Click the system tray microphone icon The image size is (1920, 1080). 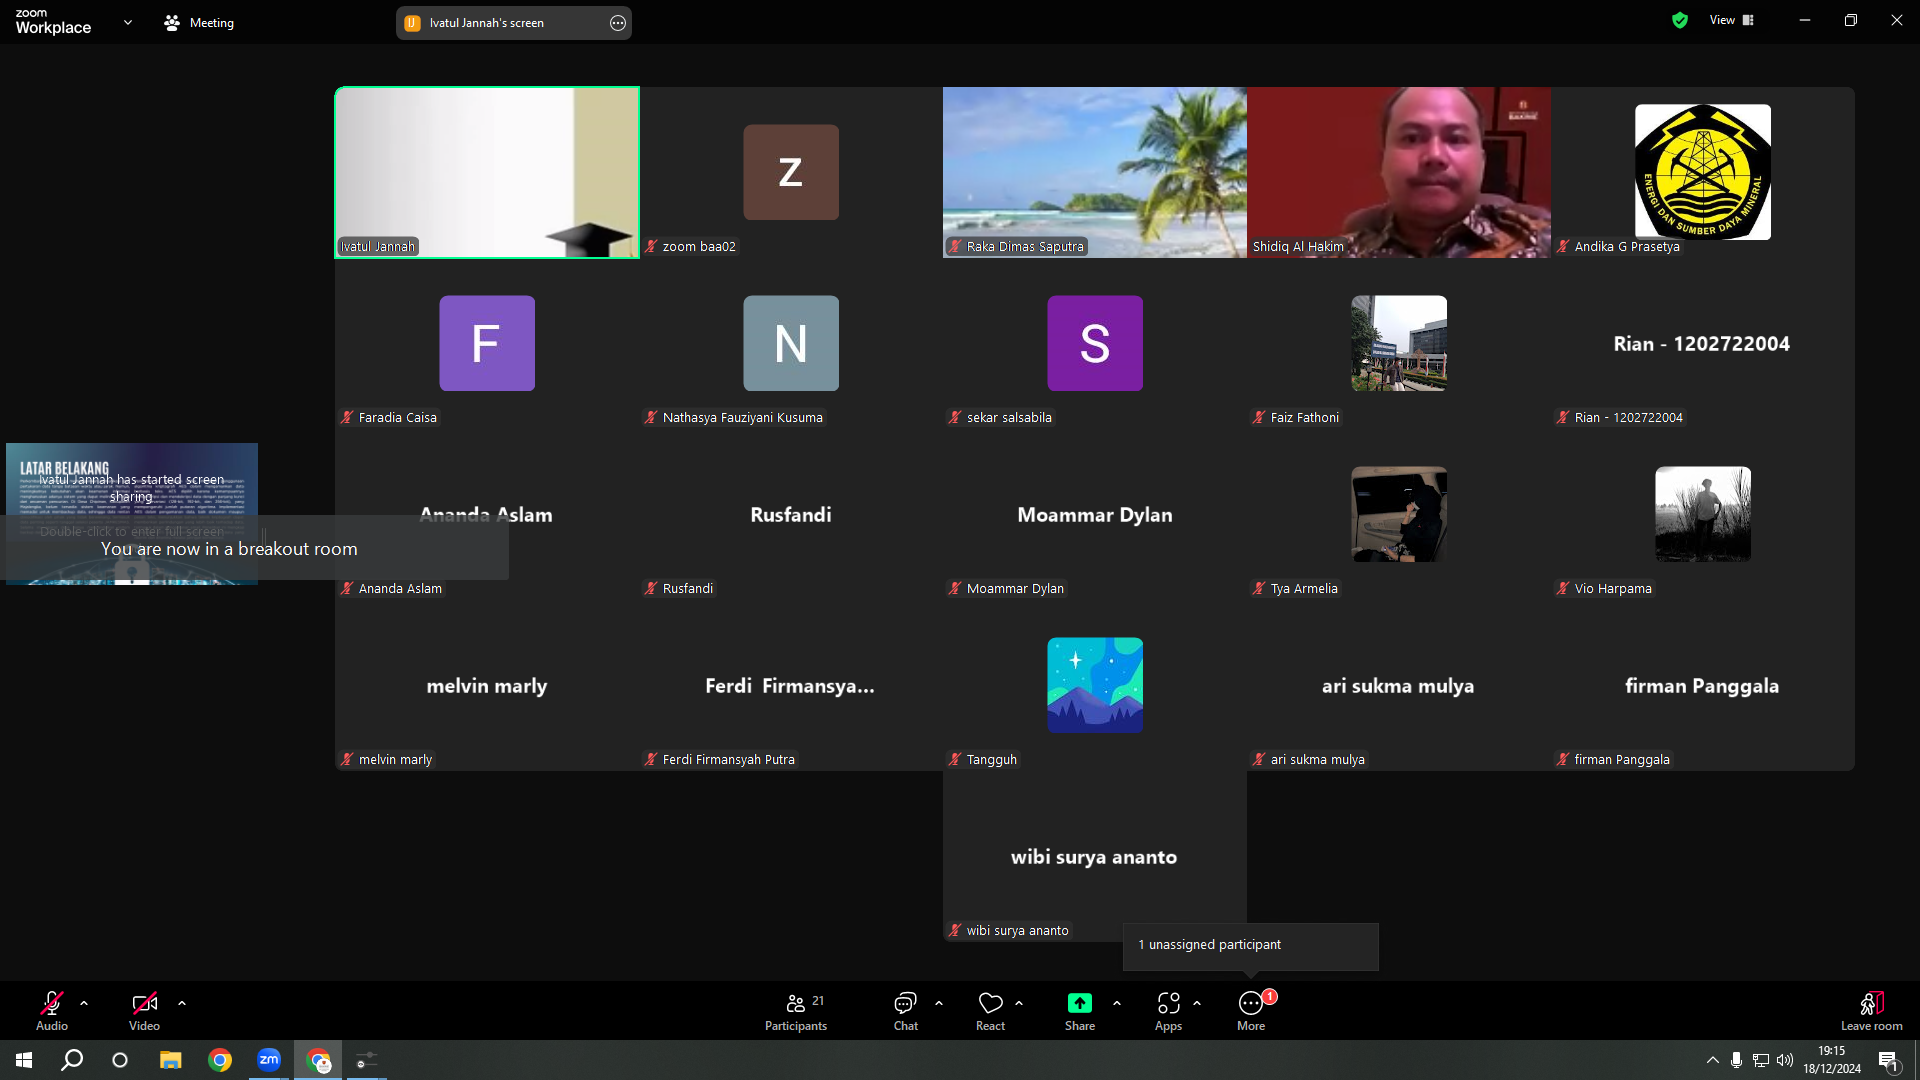1737,1060
